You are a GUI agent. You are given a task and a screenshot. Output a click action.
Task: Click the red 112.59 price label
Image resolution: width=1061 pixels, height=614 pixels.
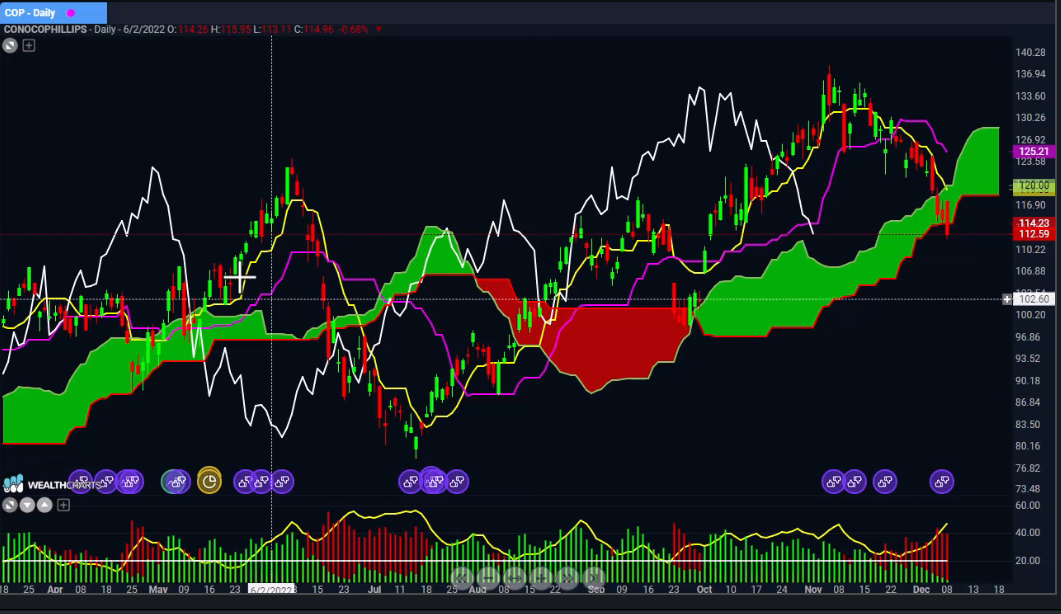point(1033,234)
